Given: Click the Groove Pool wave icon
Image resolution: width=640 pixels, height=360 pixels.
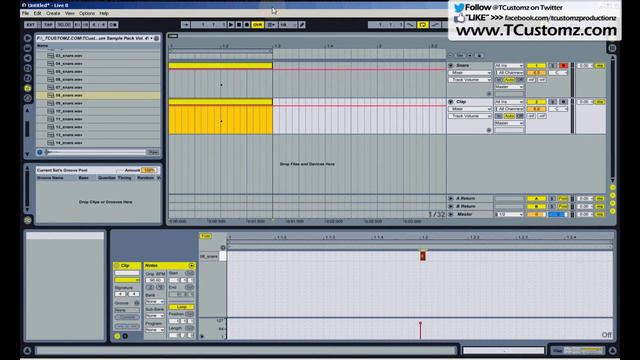Looking at the screenshot, I should pos(28,220).
